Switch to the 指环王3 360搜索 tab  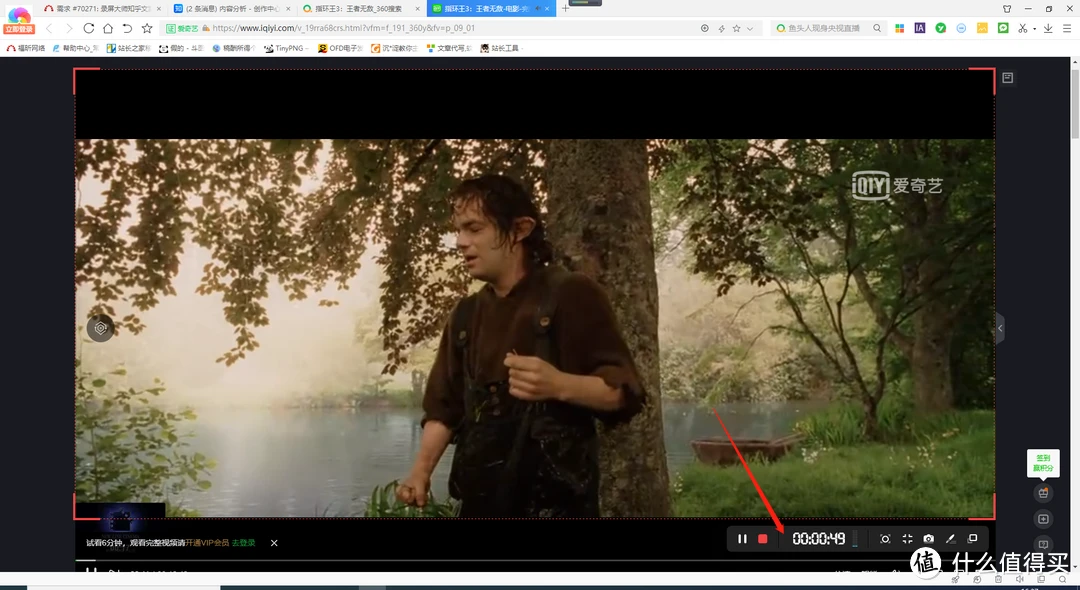pos(362,8)
